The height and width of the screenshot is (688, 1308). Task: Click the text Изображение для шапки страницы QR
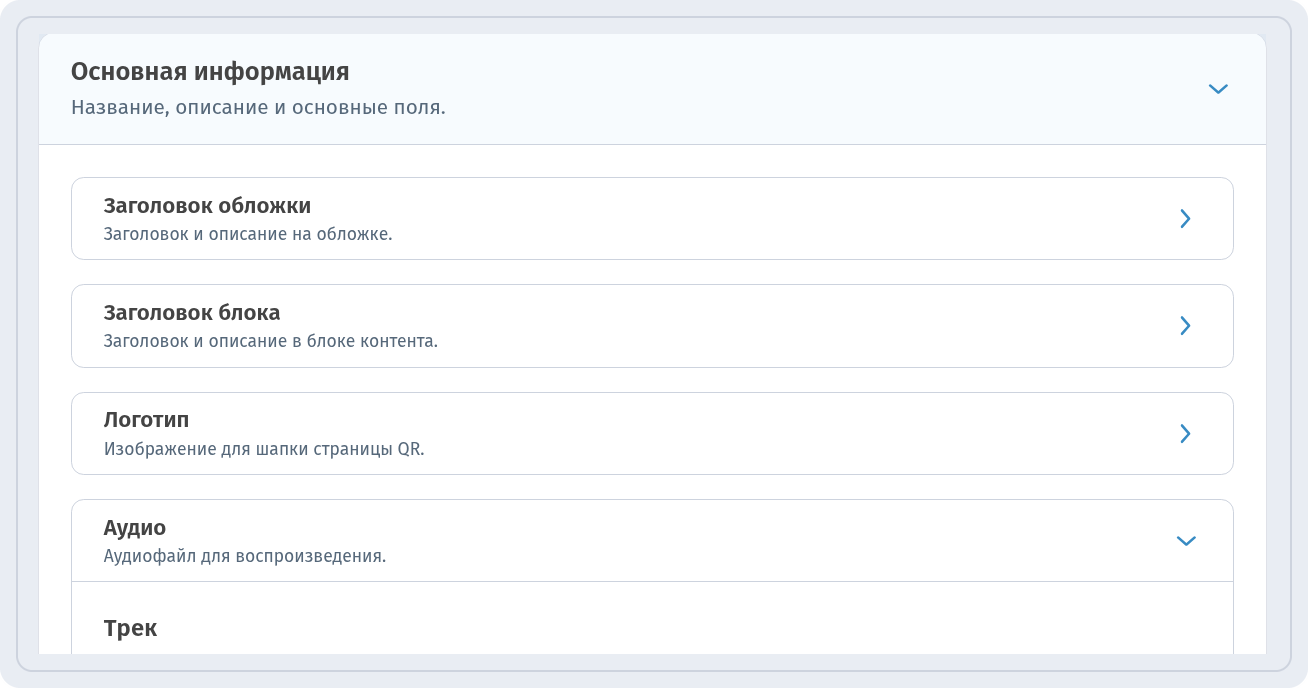click(x=264, y=449)
